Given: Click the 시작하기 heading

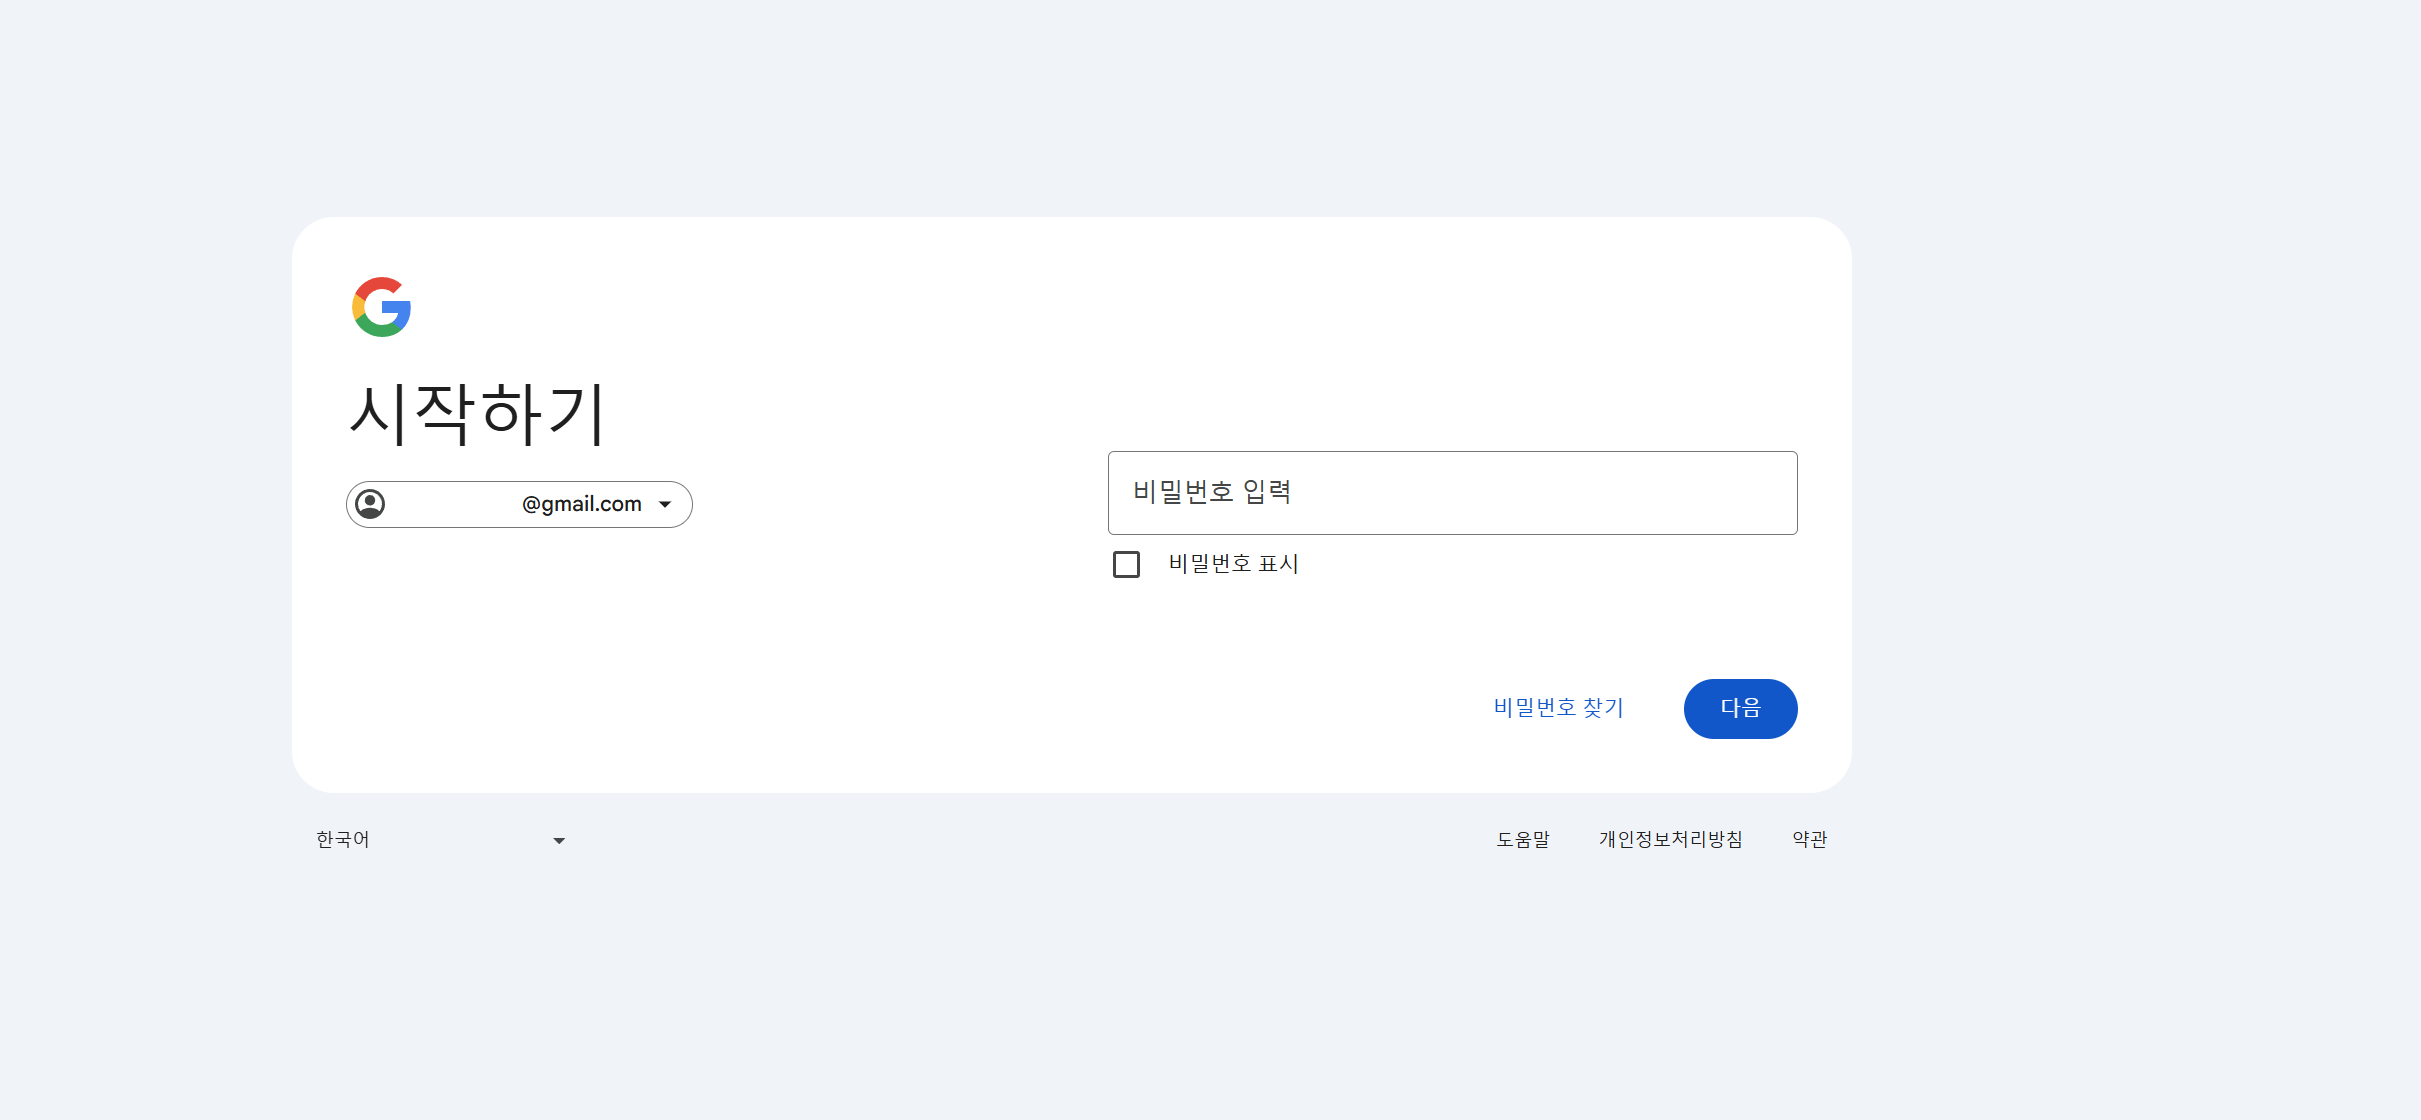Looking at the screenshot, I should click(477, 413).
